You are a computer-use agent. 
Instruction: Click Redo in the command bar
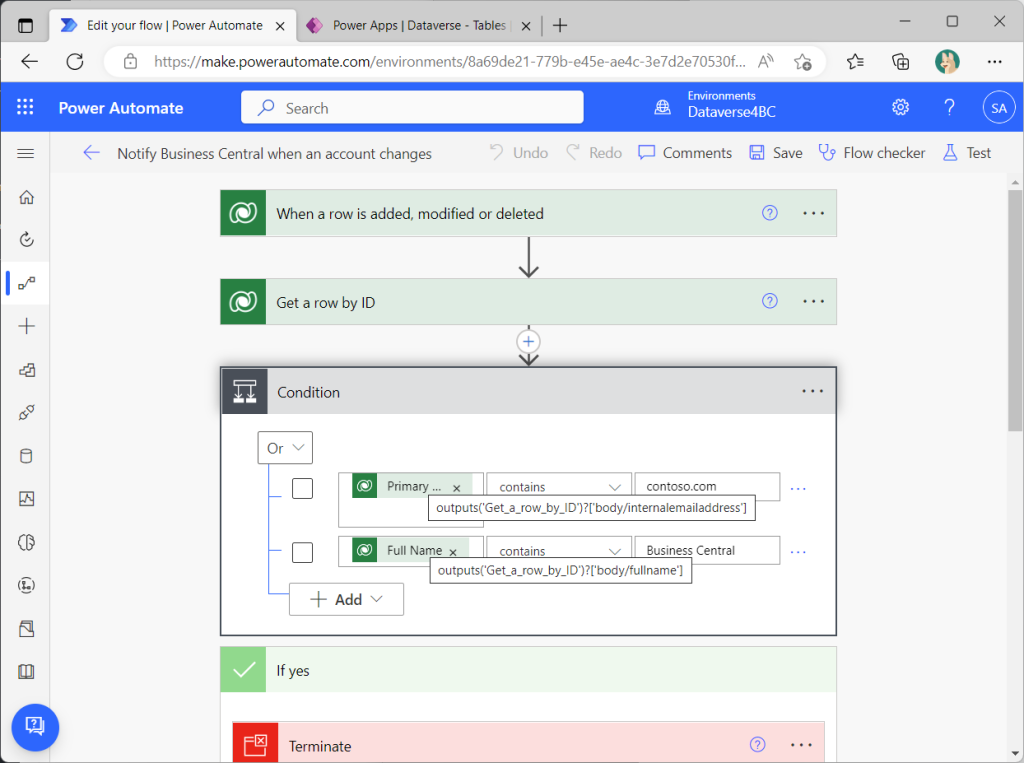tap(594, 153)
